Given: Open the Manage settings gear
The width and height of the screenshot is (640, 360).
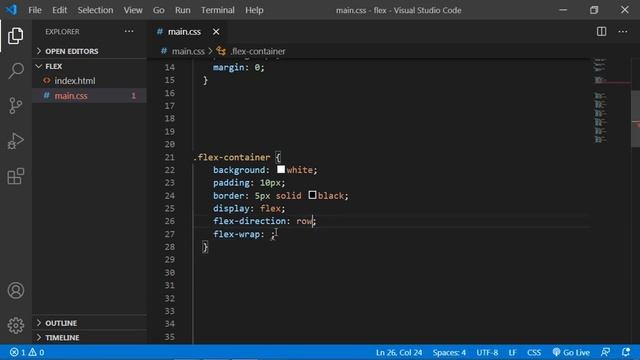Looking at the screenshot, I should 16,325.
